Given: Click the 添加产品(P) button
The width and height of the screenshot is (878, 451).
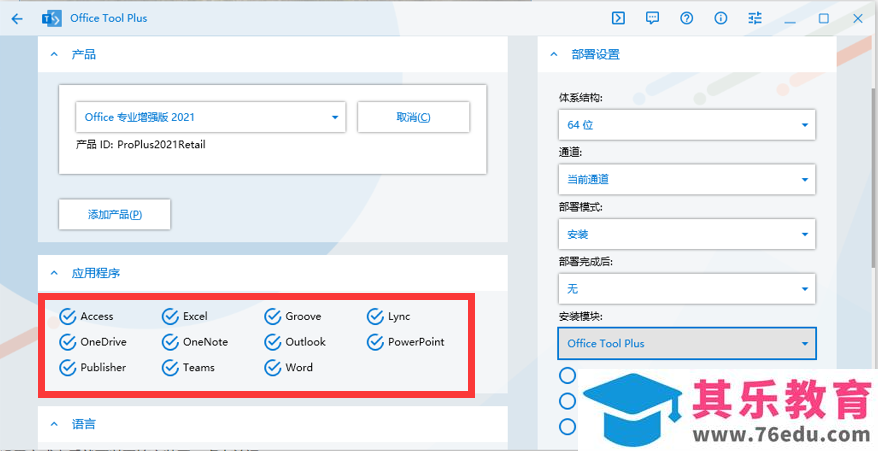Looking at the screenshot, I should click(x=115, y=214).
